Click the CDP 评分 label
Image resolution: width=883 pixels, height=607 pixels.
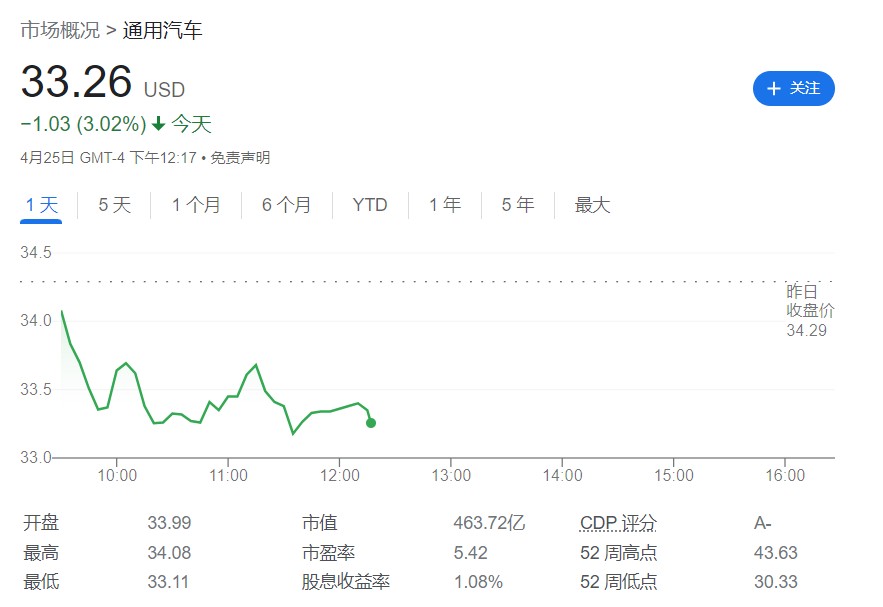click(x=618, y=523)
